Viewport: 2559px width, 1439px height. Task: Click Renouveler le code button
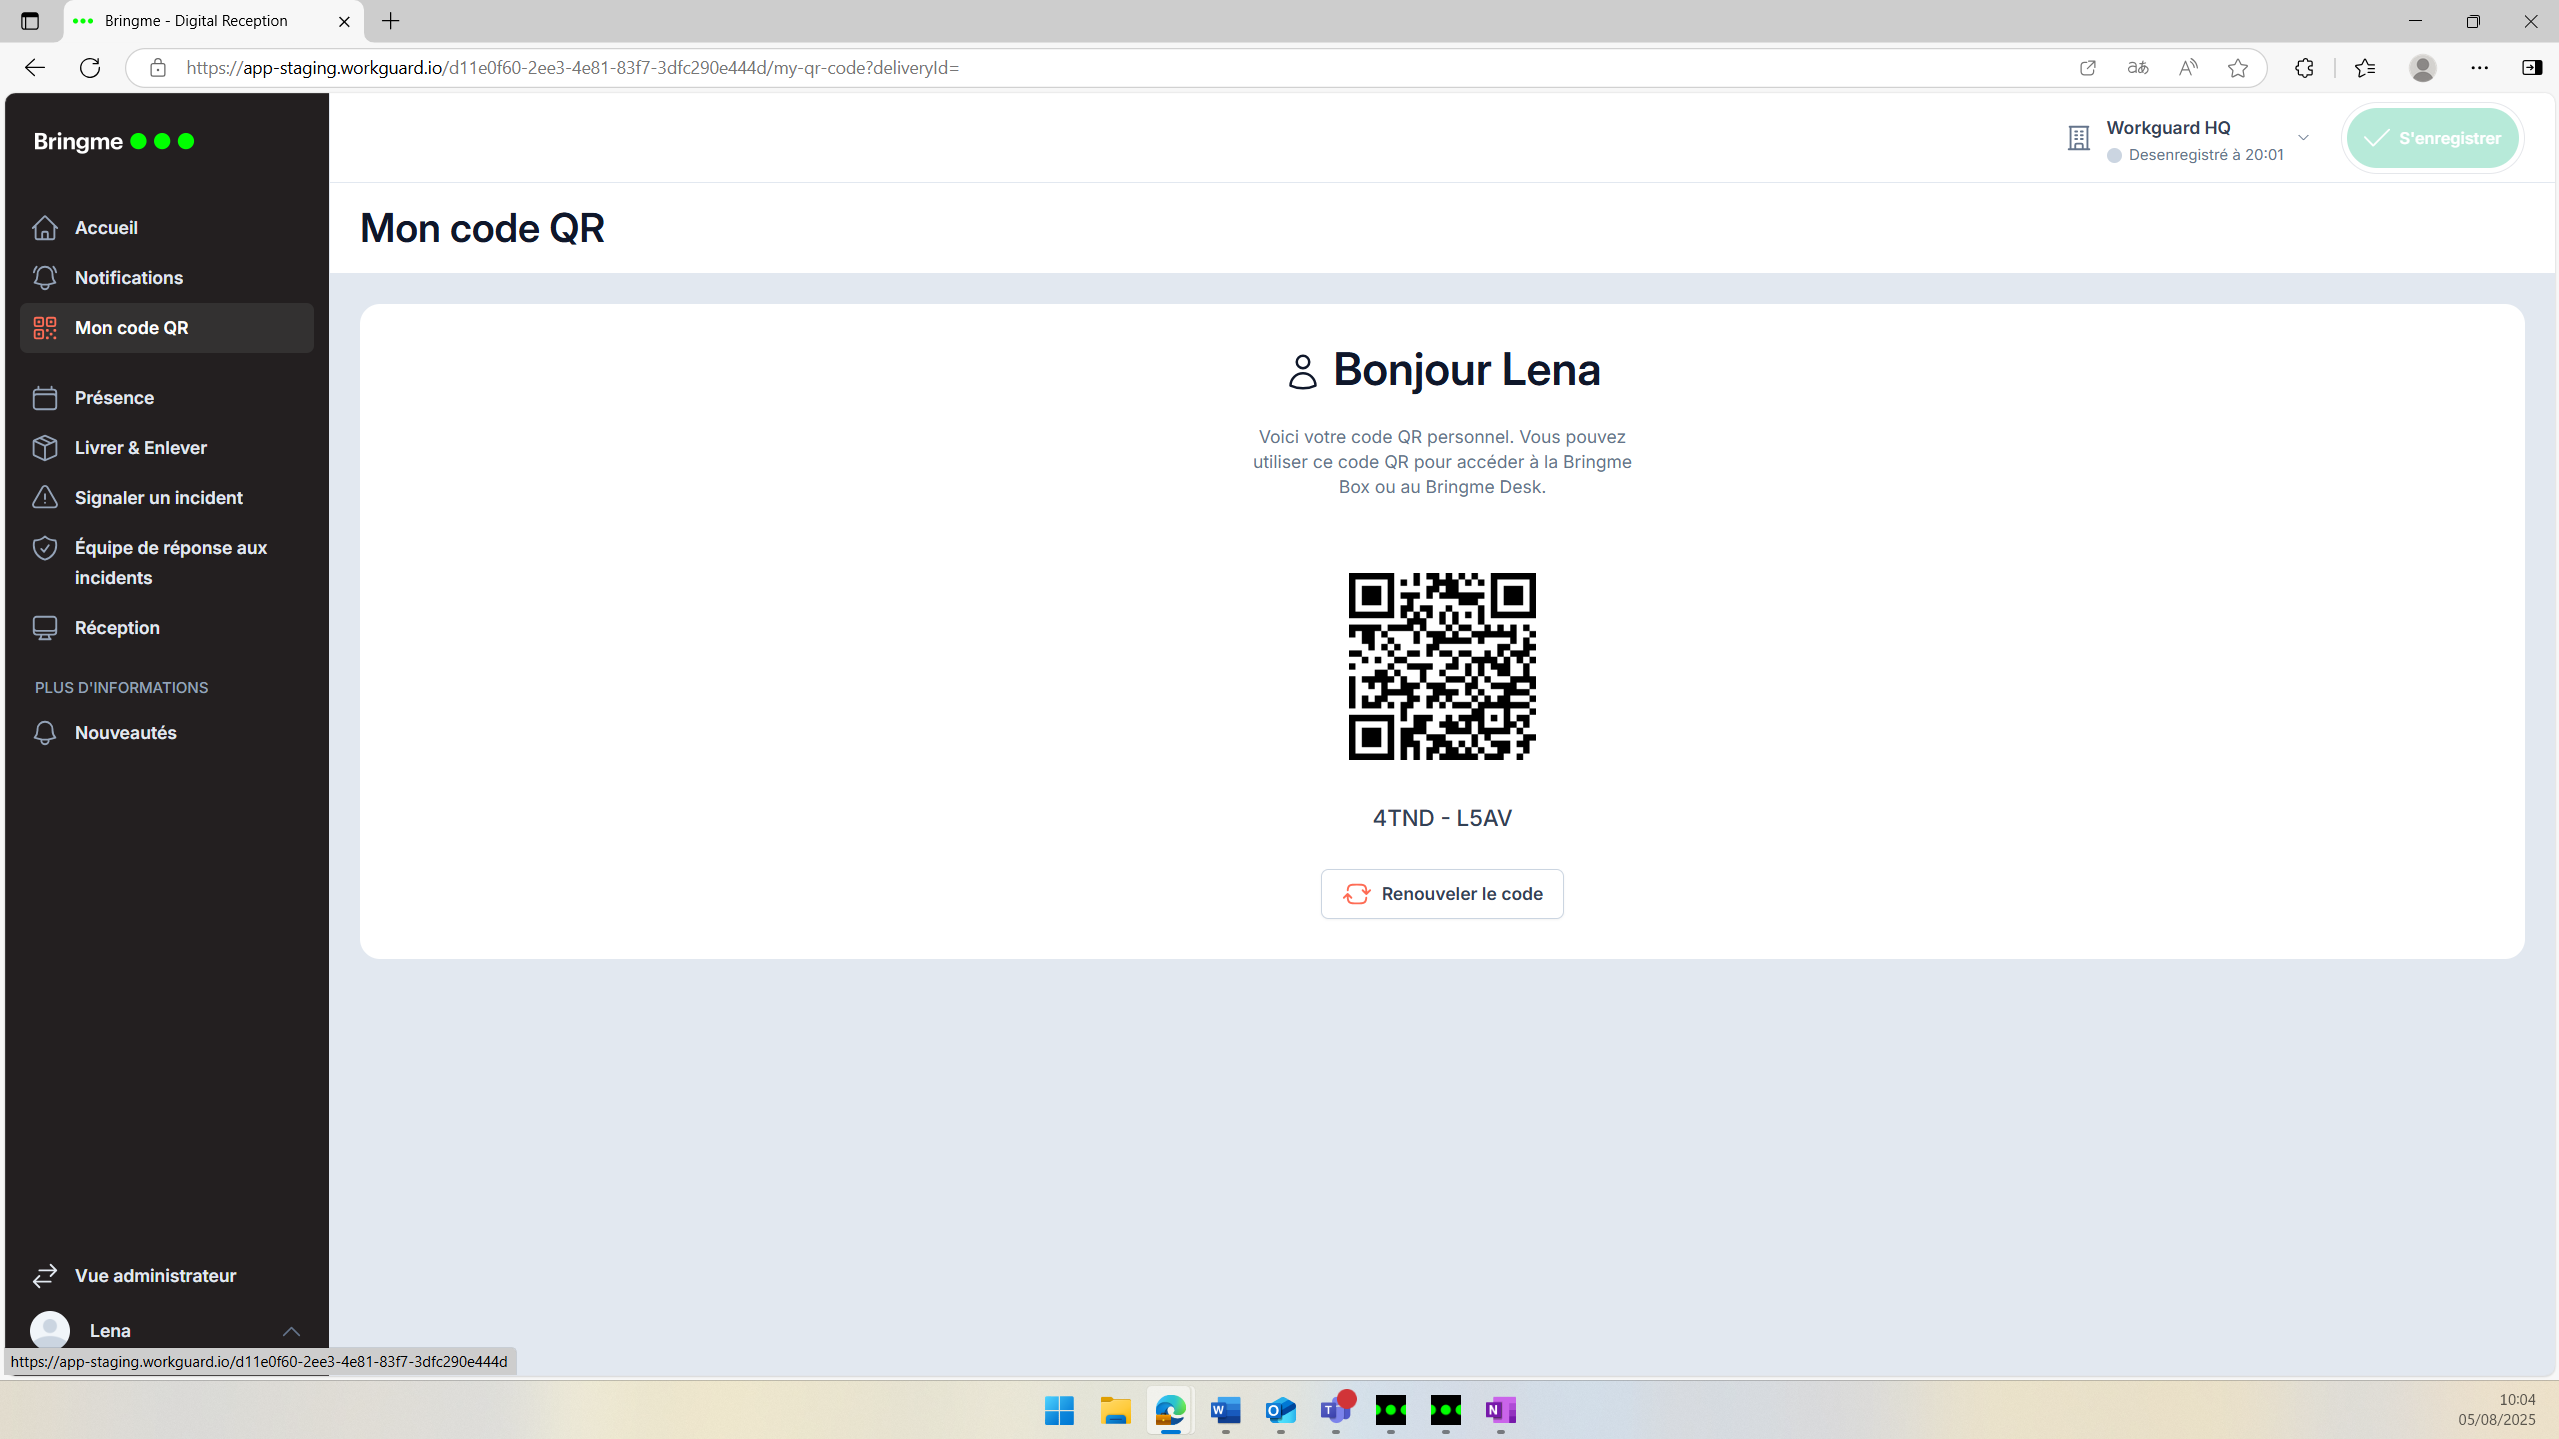[1441, 894]
